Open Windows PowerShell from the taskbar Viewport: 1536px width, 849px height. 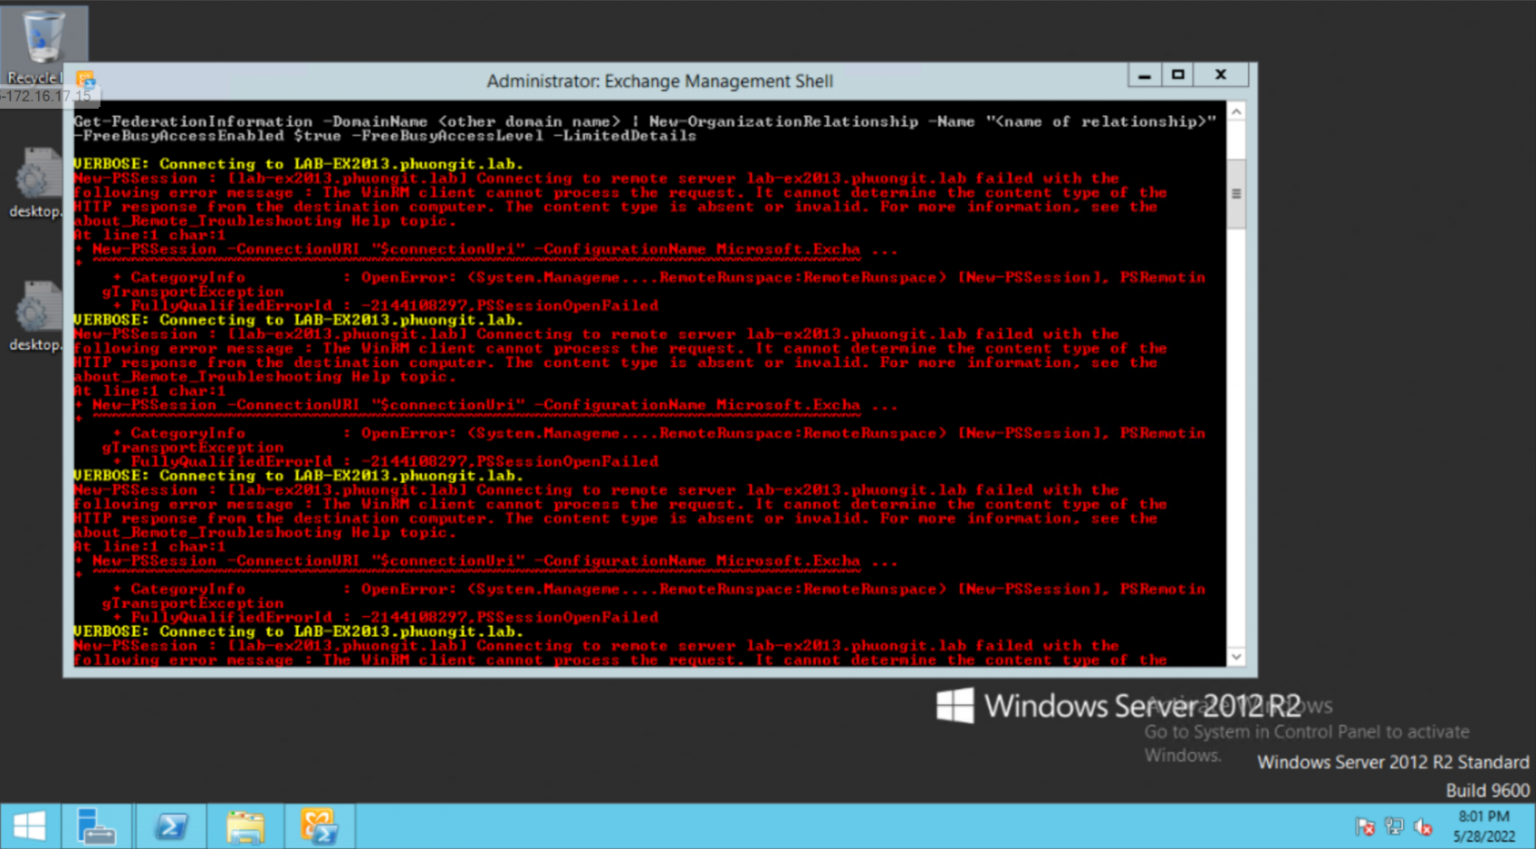tap(170, 826)
